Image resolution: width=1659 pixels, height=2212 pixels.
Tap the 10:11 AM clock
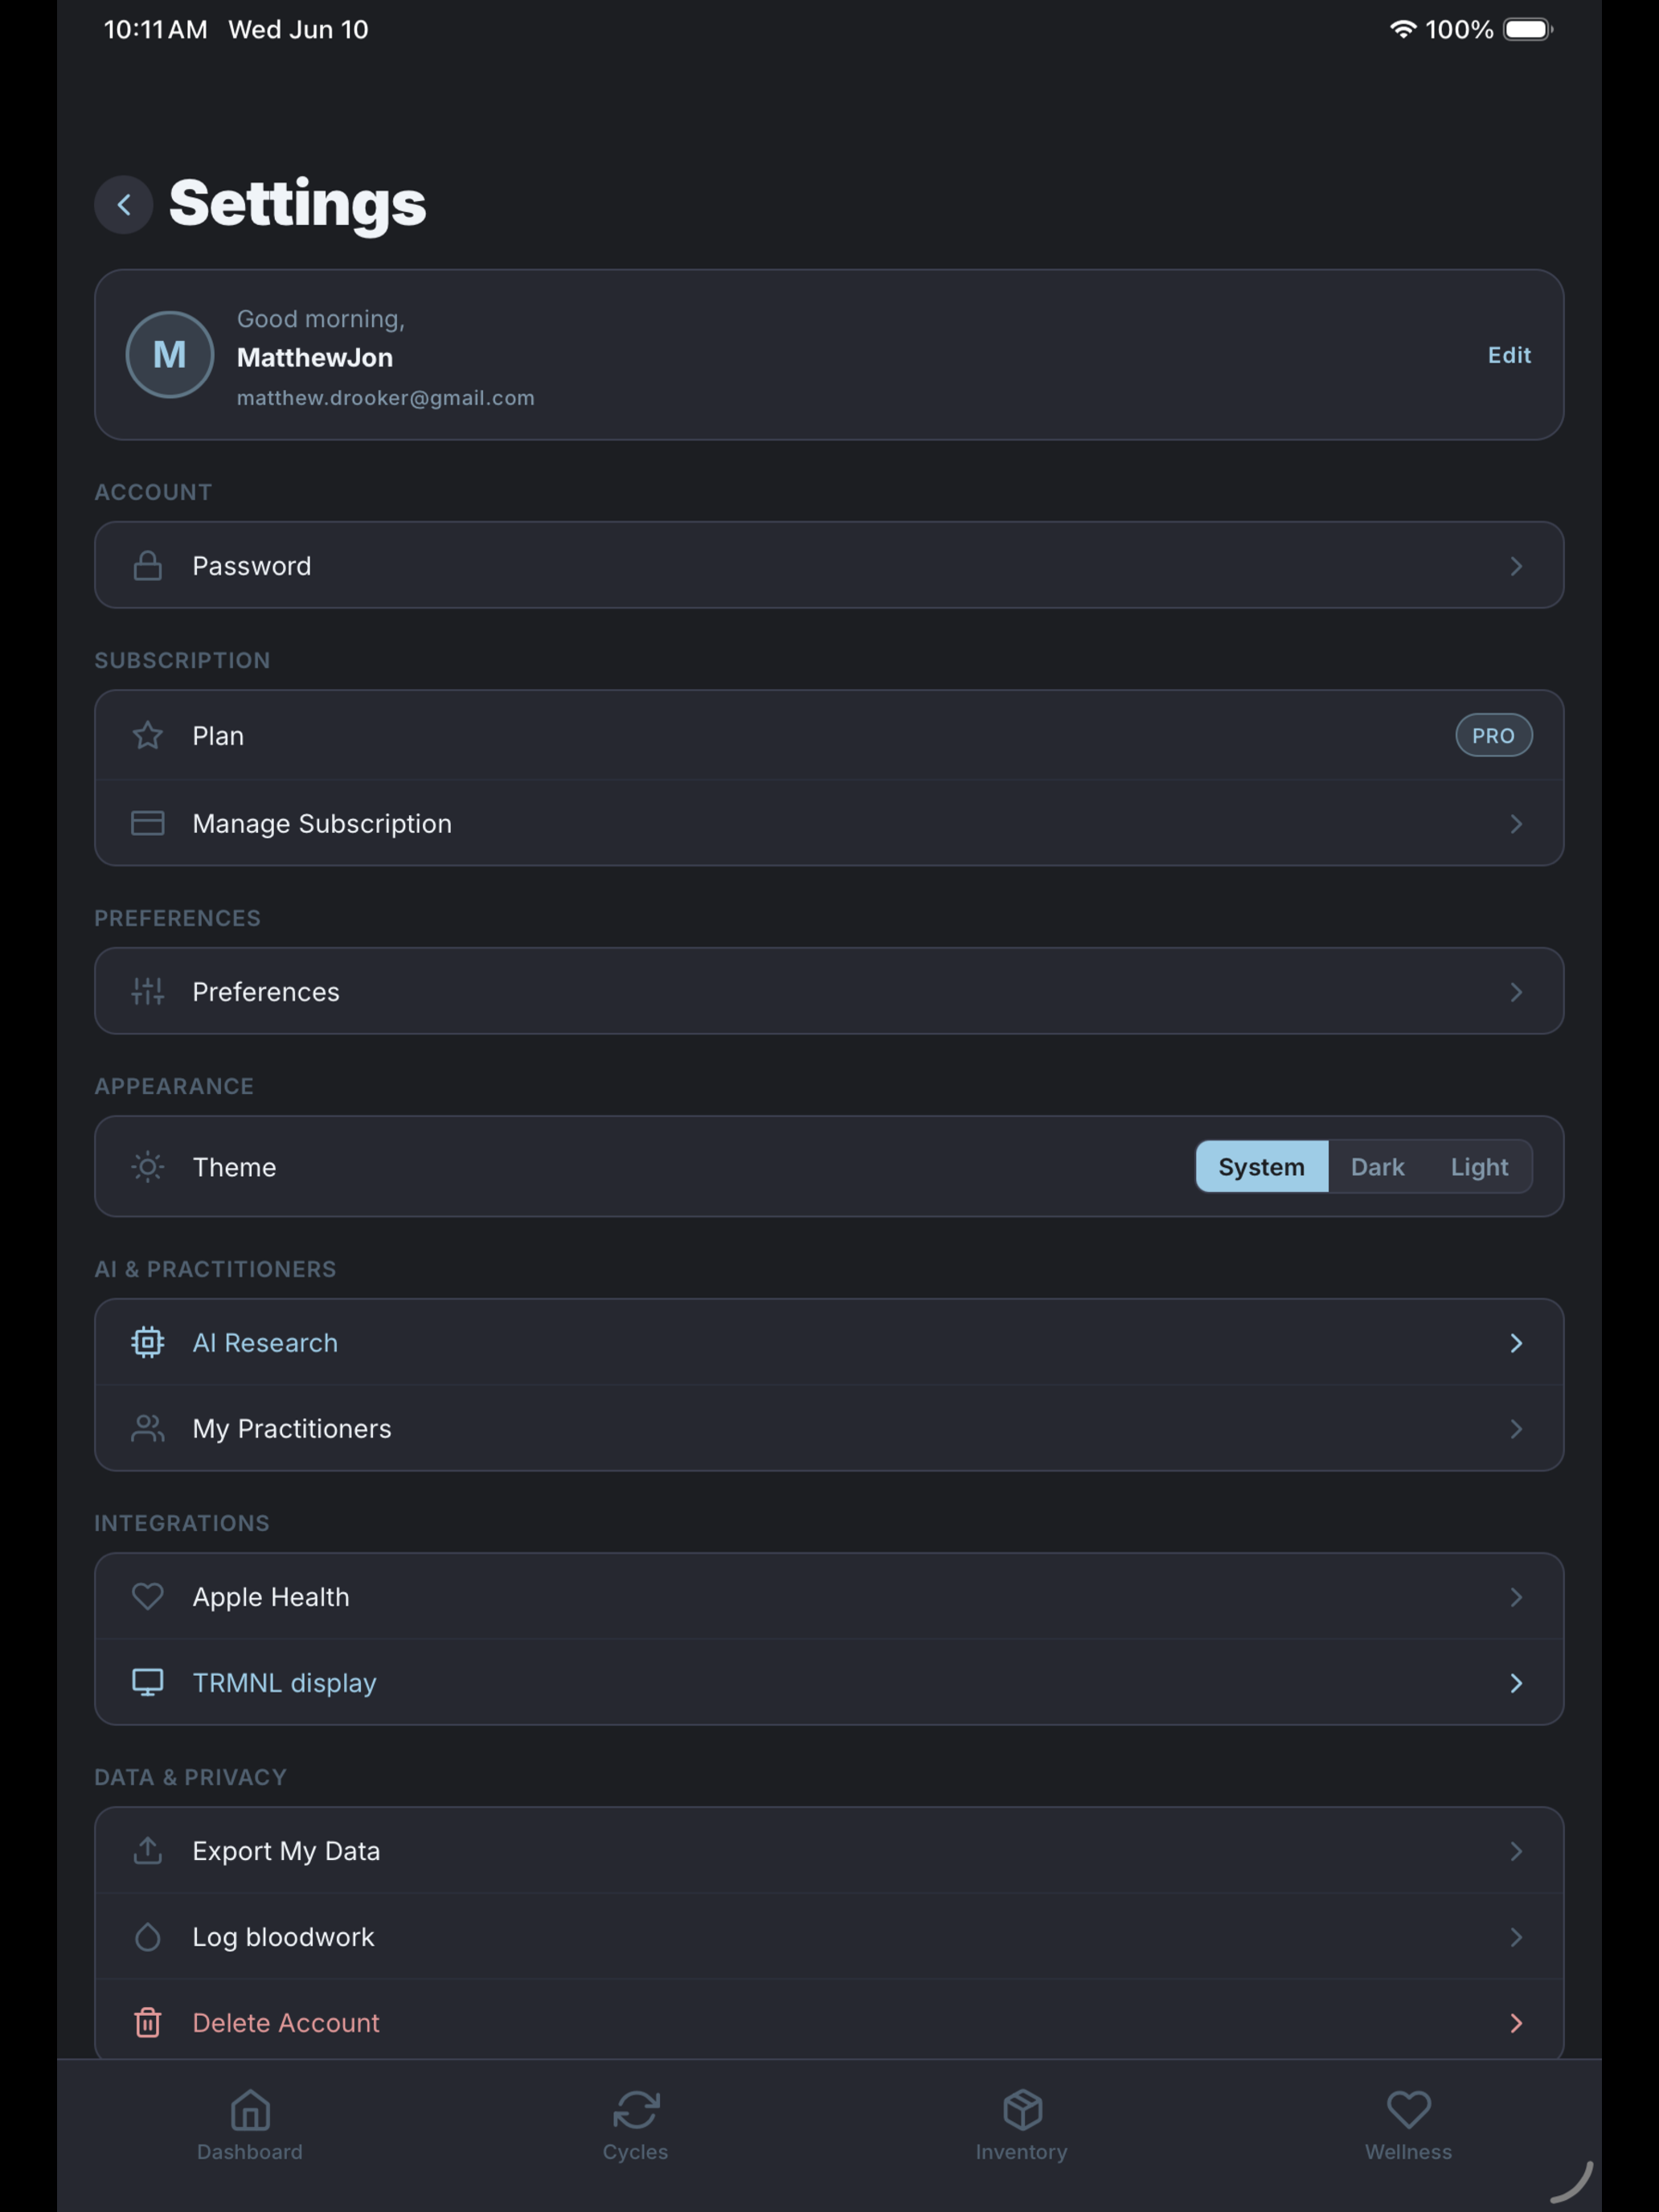[x=155, y=29]
